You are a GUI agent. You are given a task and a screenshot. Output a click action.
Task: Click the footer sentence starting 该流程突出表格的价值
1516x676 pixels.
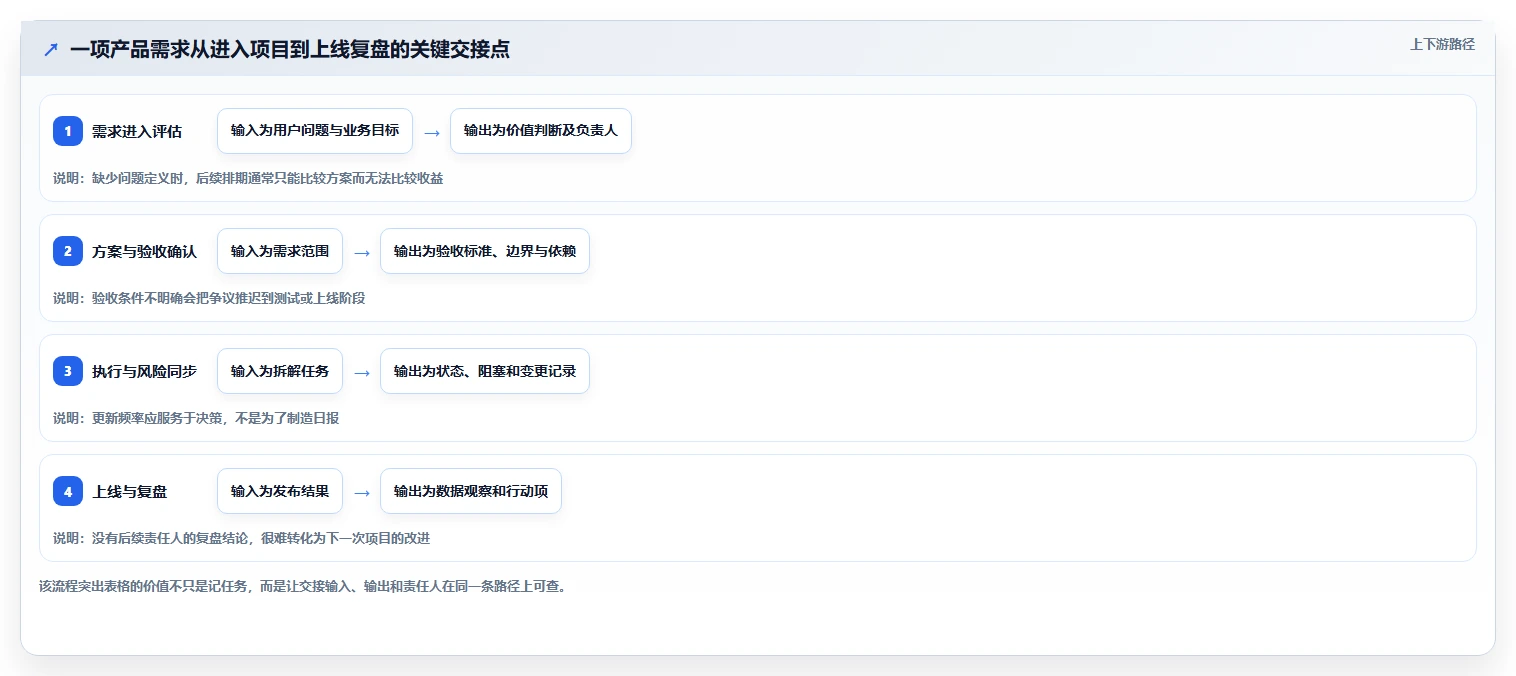[x=303, y=586]
